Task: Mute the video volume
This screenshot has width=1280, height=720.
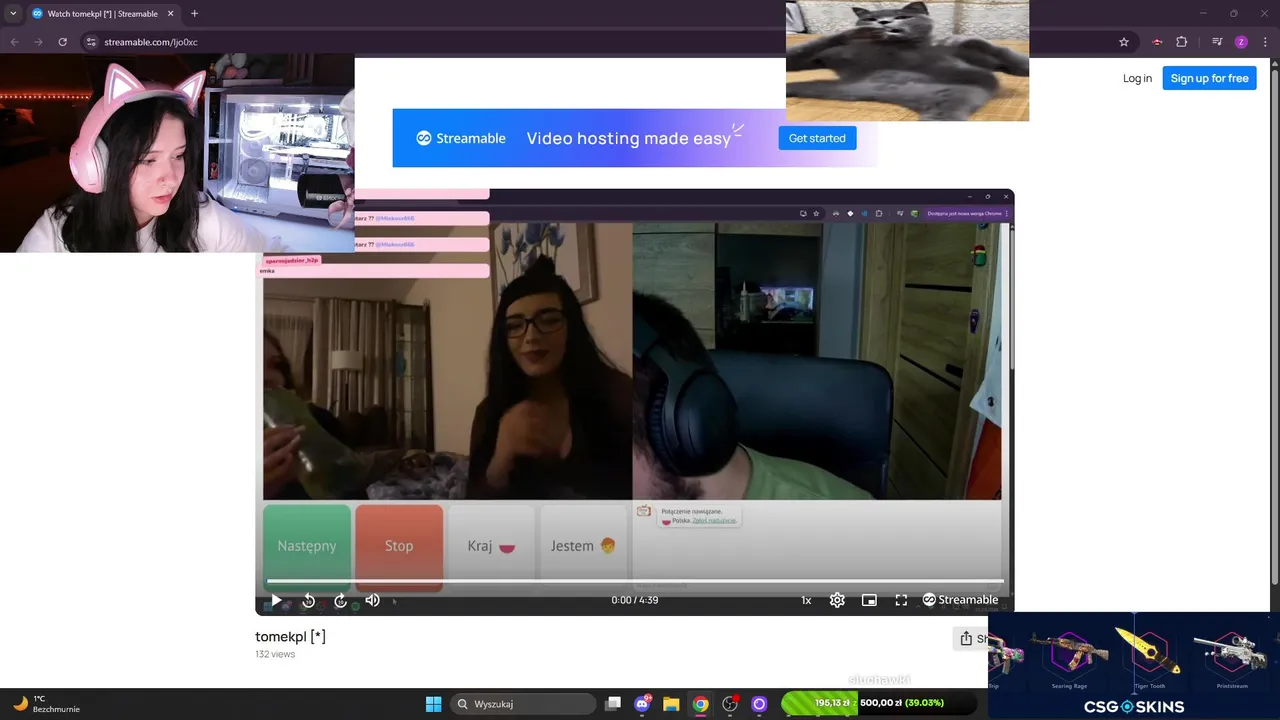Action: tap(372, 600)
